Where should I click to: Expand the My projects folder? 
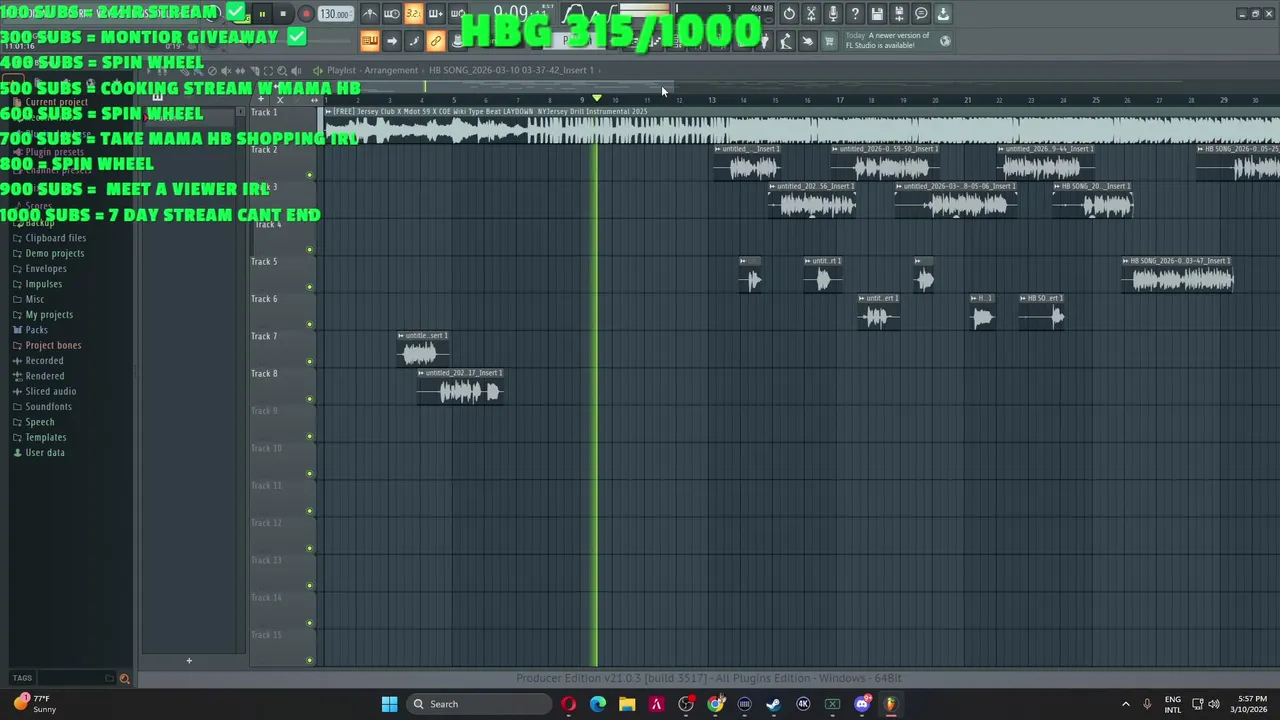49,315
